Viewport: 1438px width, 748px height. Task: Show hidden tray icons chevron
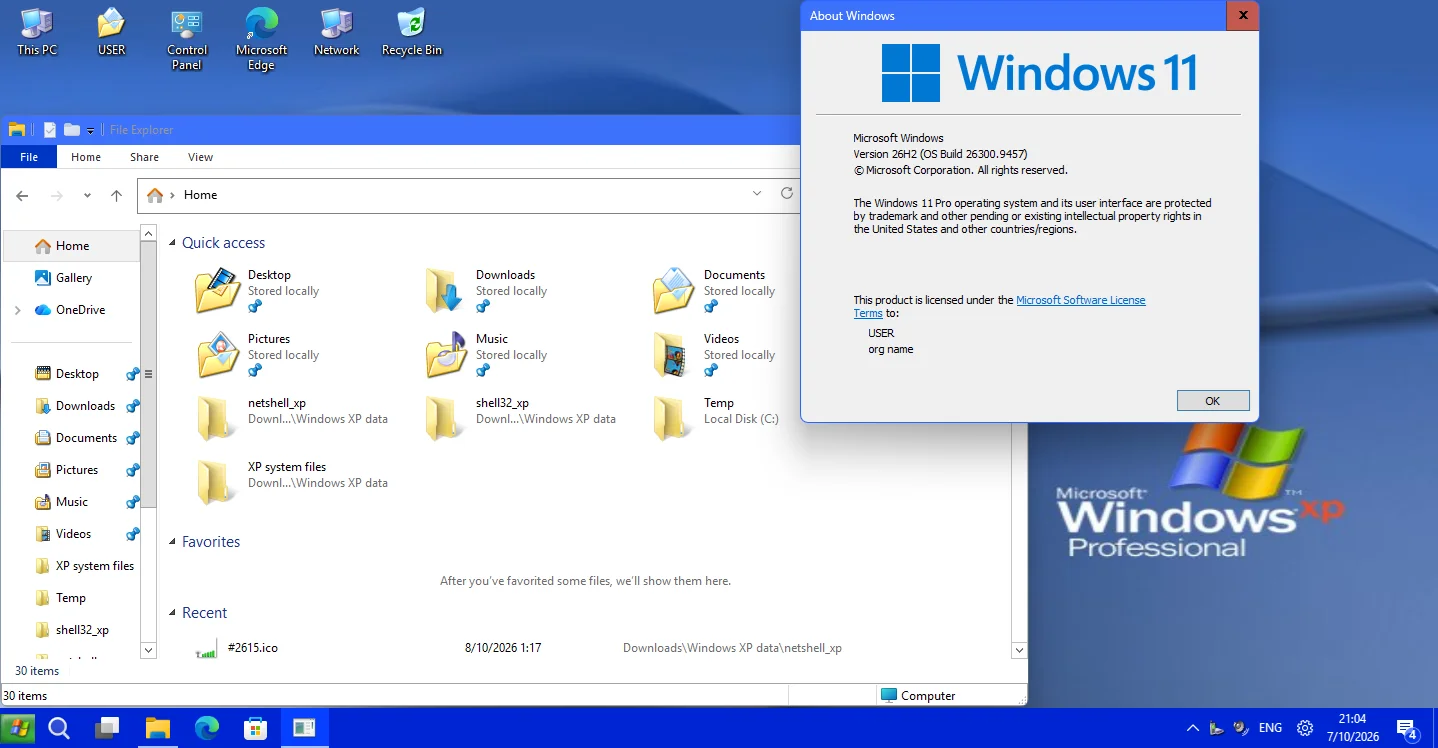coord(1192,728)
